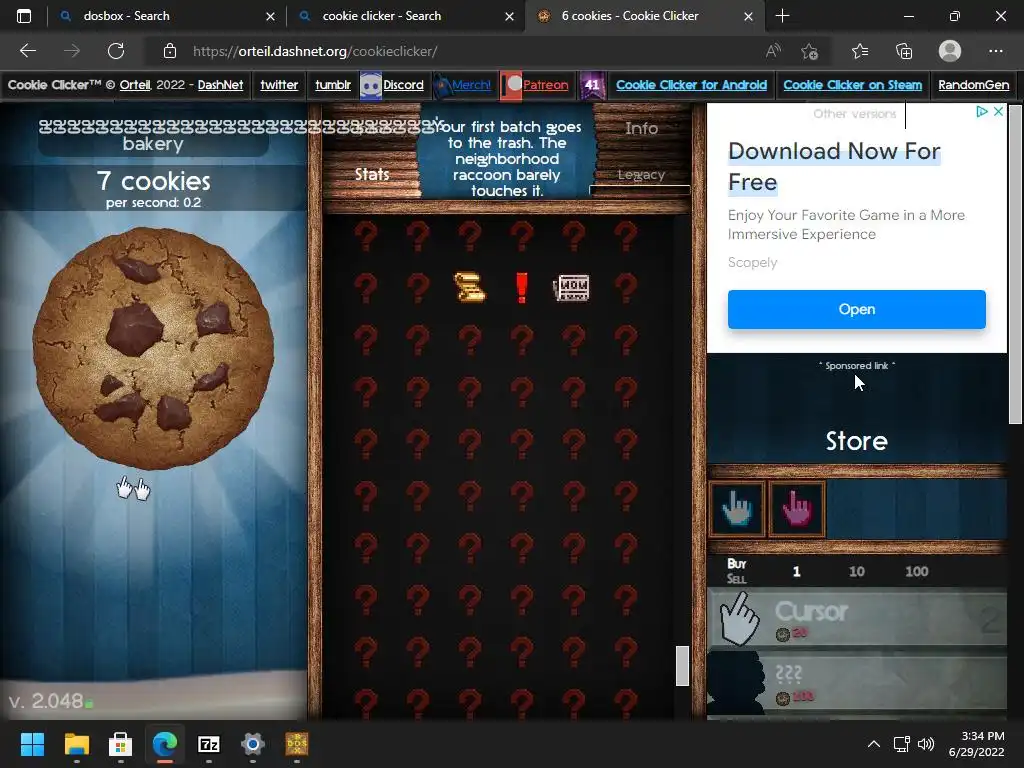The height and width of the screenshot is (768, 1024).
Task: Open the tumblr link
Action: click(x=333, y=85)
